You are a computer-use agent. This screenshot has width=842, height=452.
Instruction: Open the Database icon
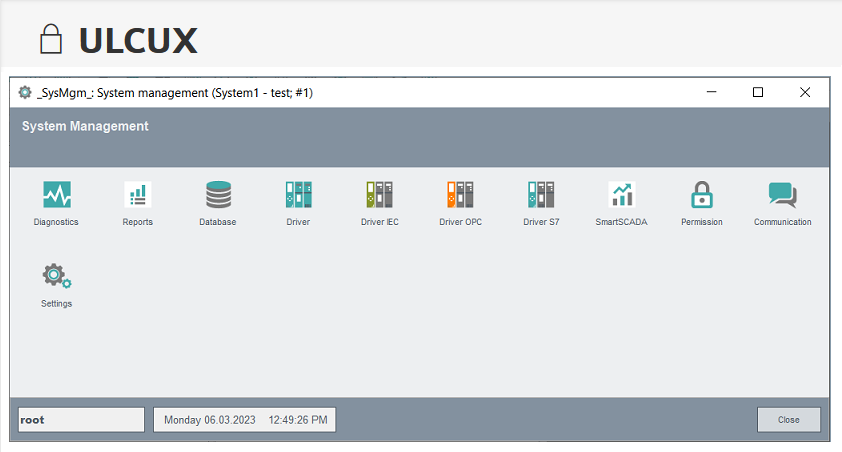click(x=218, y=194)
